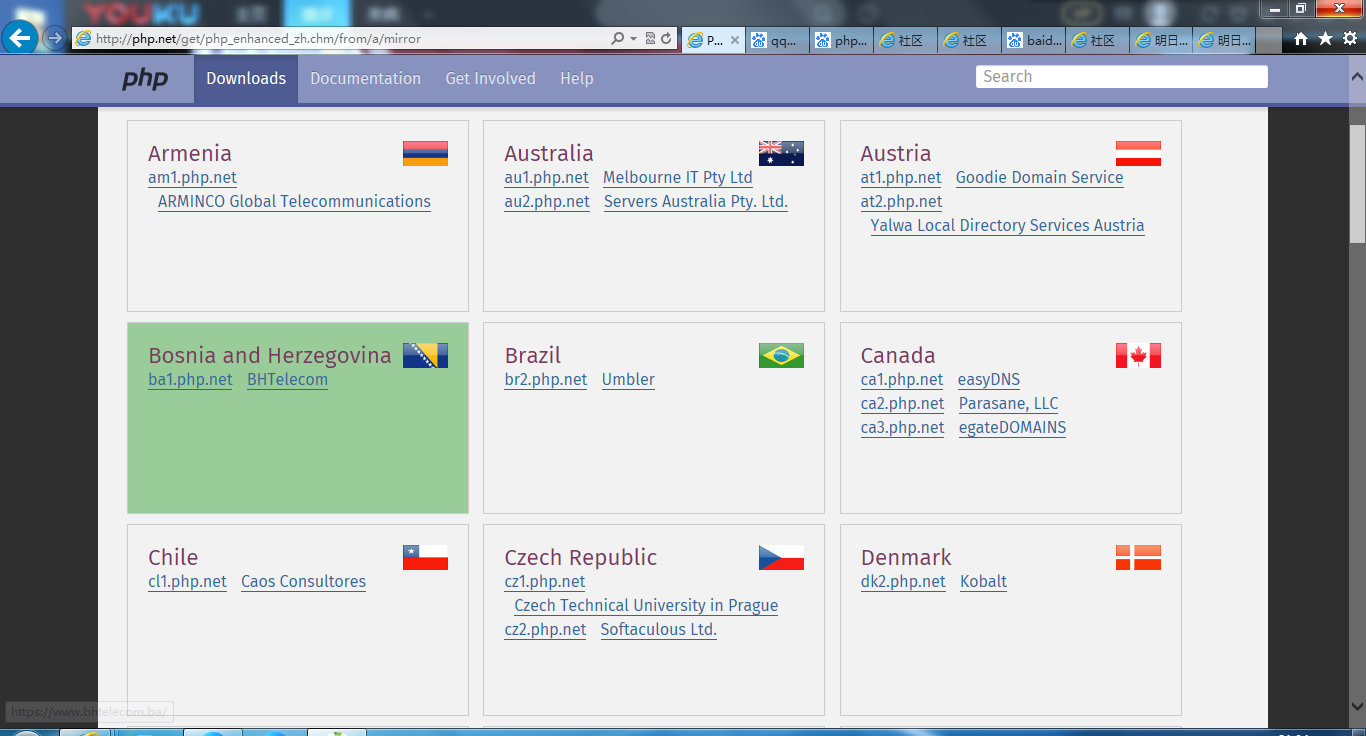
Task: Switch to the "php..." browser tab
Action: [840, 40]
